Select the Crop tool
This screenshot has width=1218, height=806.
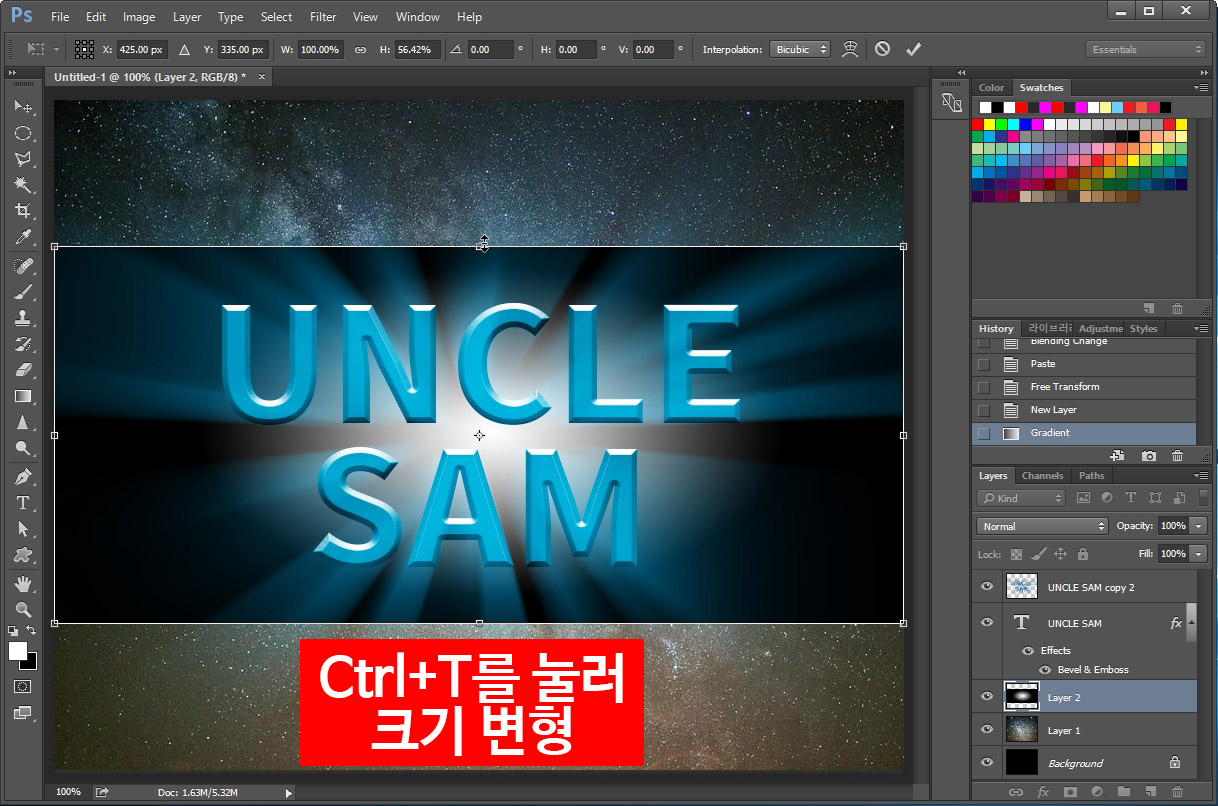[24, 211]
